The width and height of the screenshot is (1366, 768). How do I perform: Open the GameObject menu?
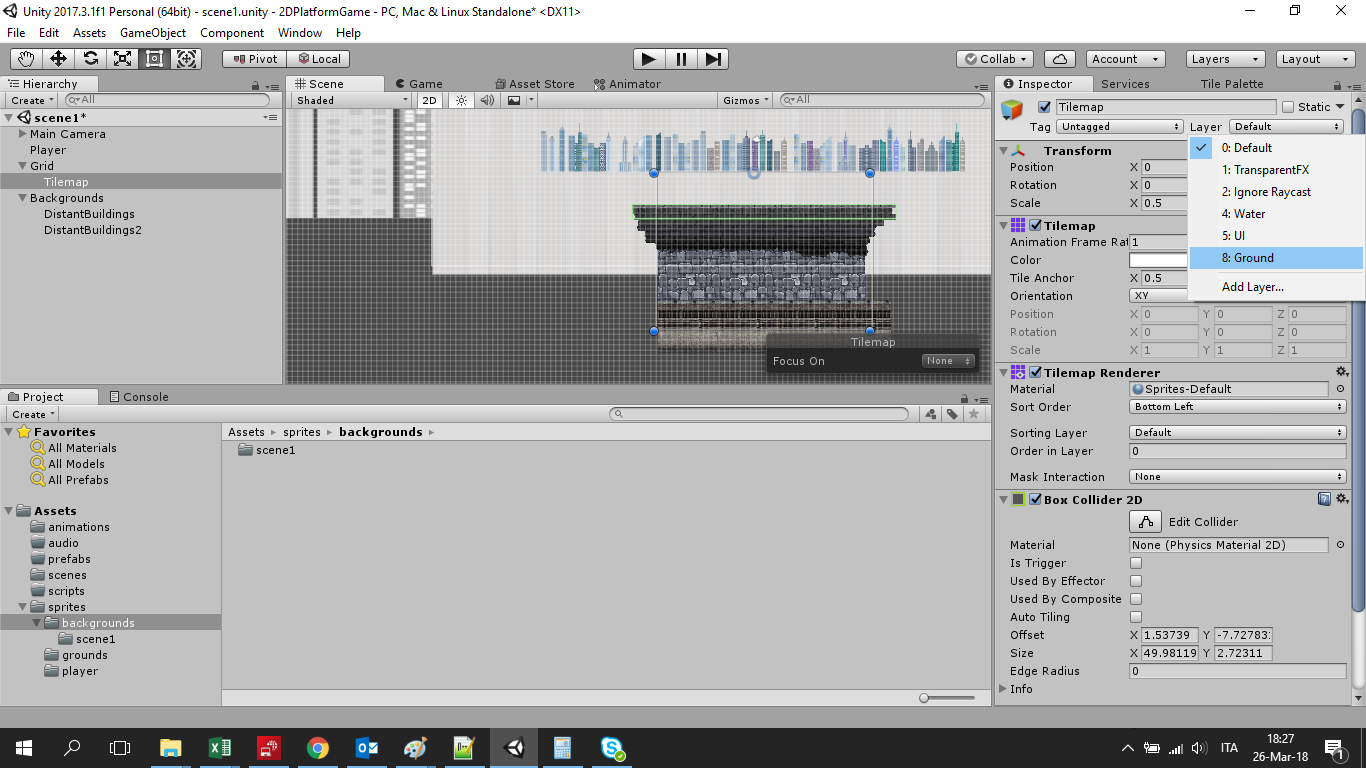(153, 33)
